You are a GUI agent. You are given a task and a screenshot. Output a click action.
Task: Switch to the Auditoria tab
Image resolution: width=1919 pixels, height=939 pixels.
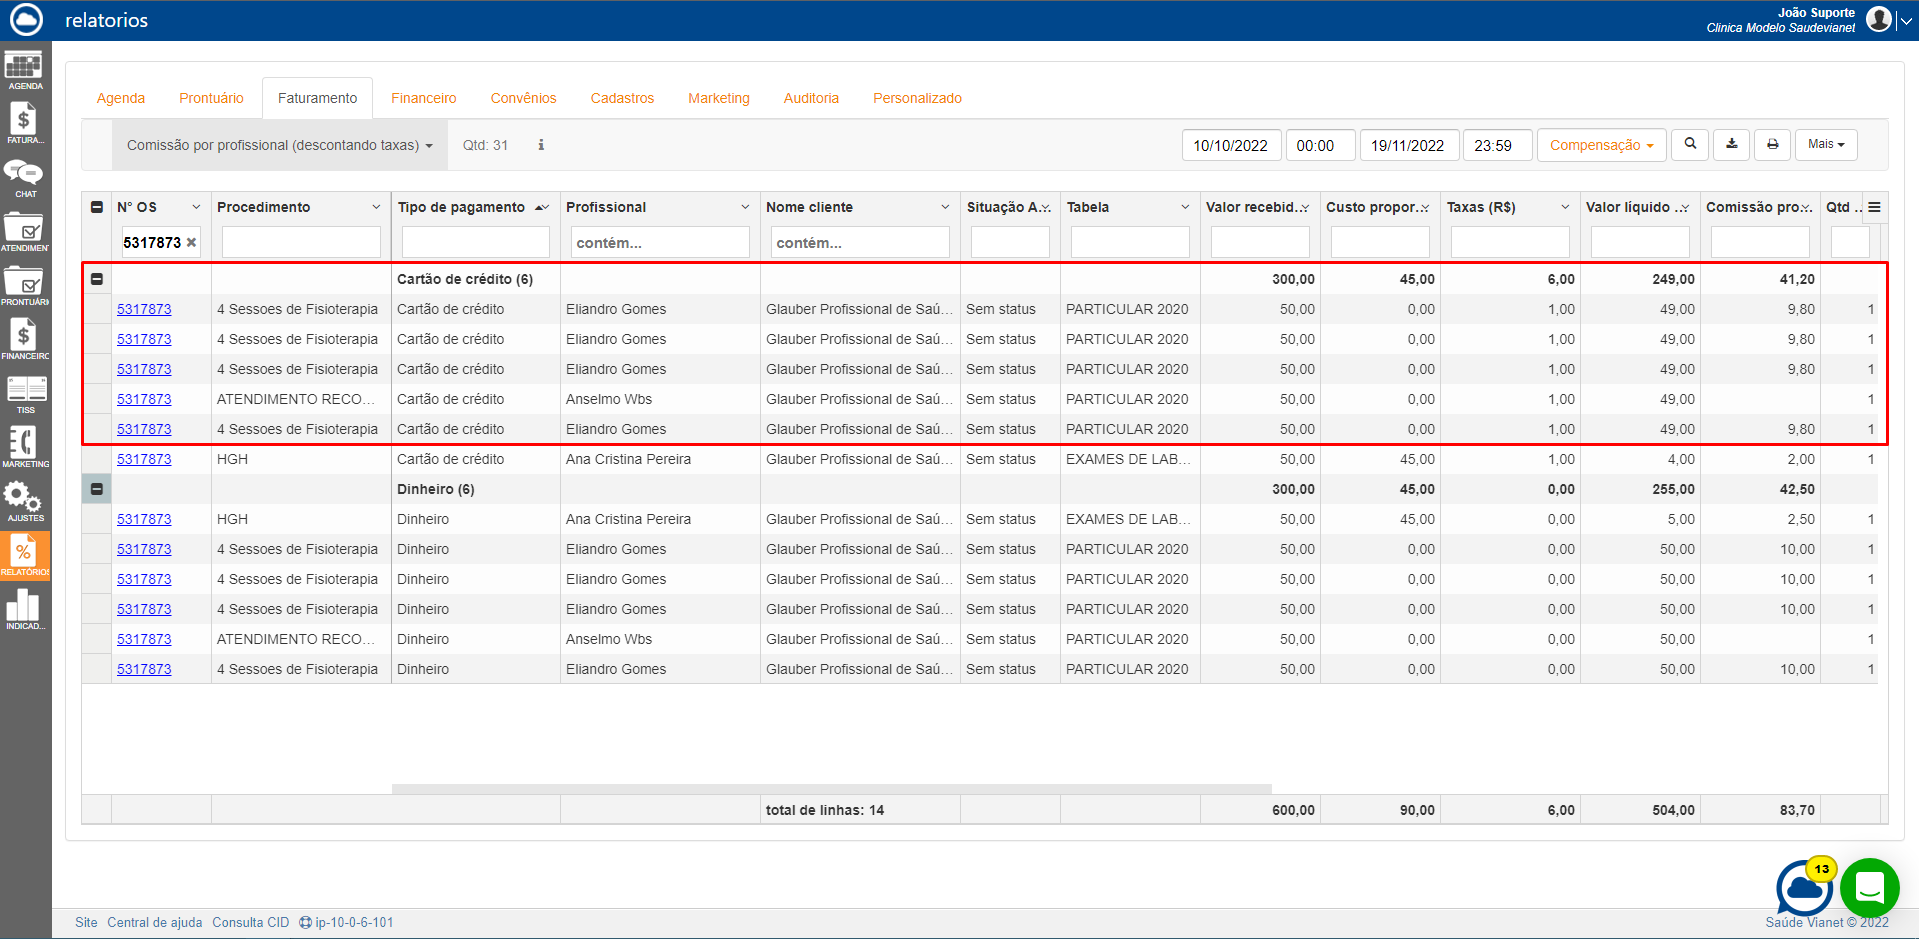pos(811,98)
